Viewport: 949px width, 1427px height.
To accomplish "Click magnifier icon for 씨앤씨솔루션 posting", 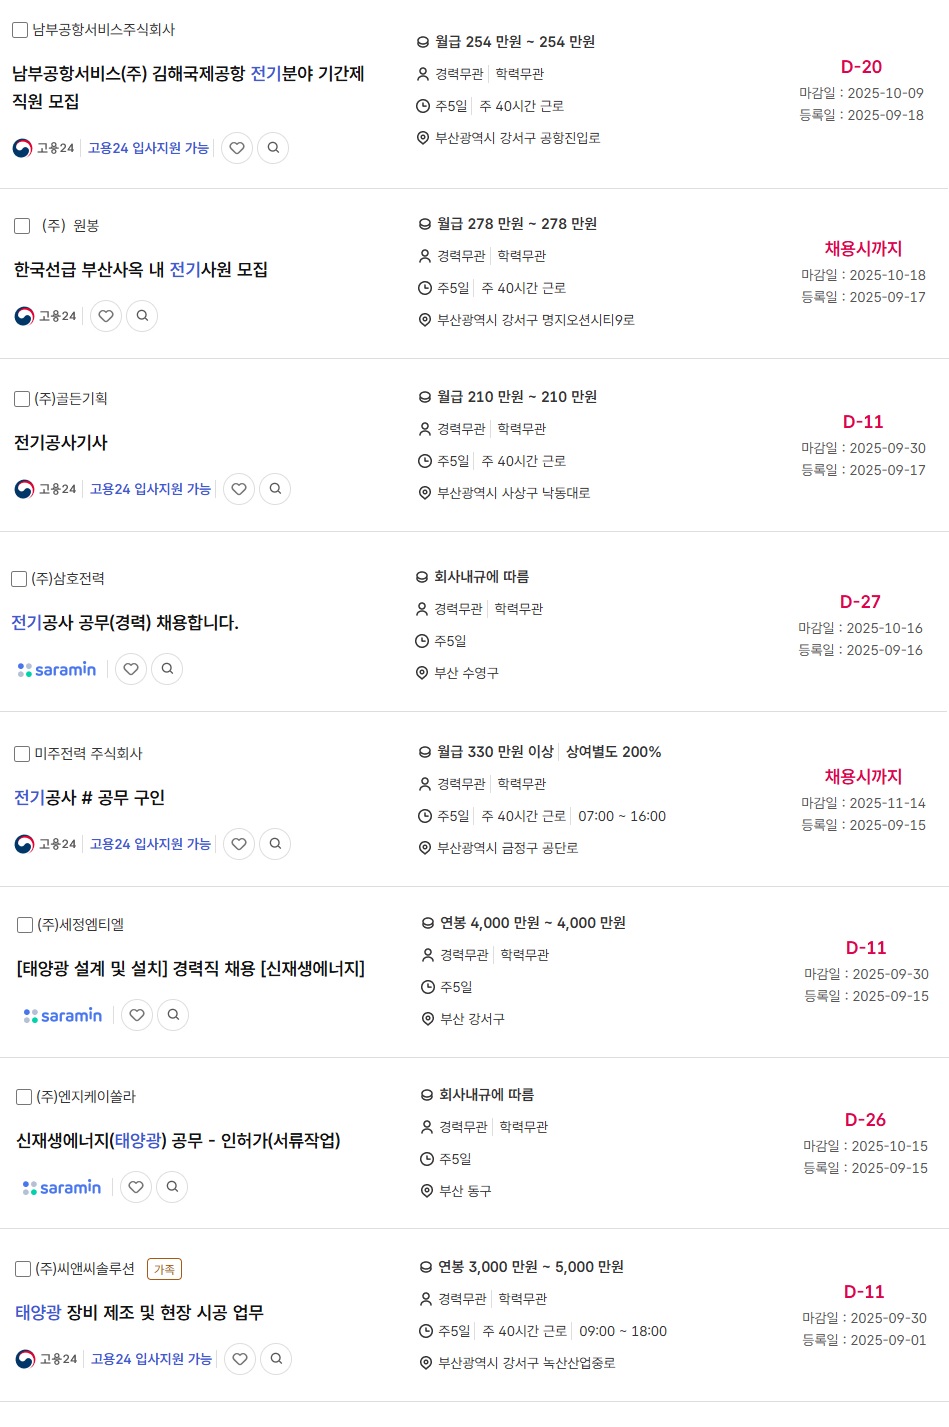I will pyautogui.click(x=276, y=1359).
